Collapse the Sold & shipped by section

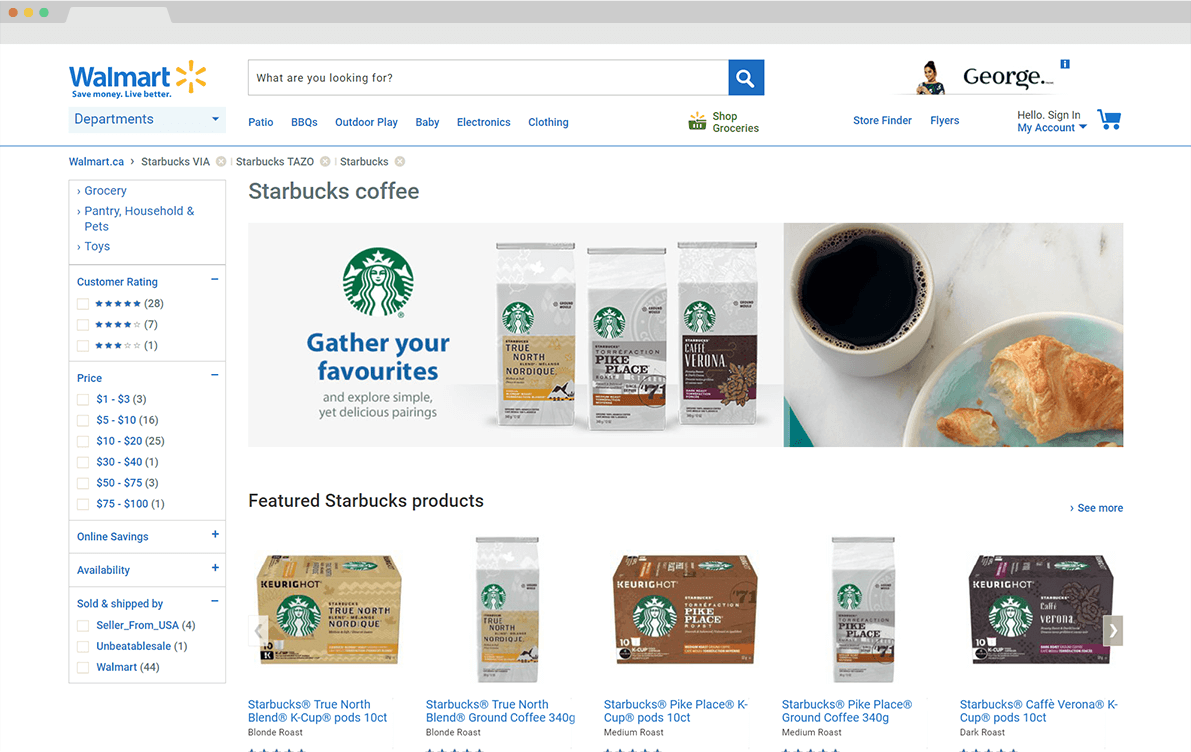[x=215, y=602]
